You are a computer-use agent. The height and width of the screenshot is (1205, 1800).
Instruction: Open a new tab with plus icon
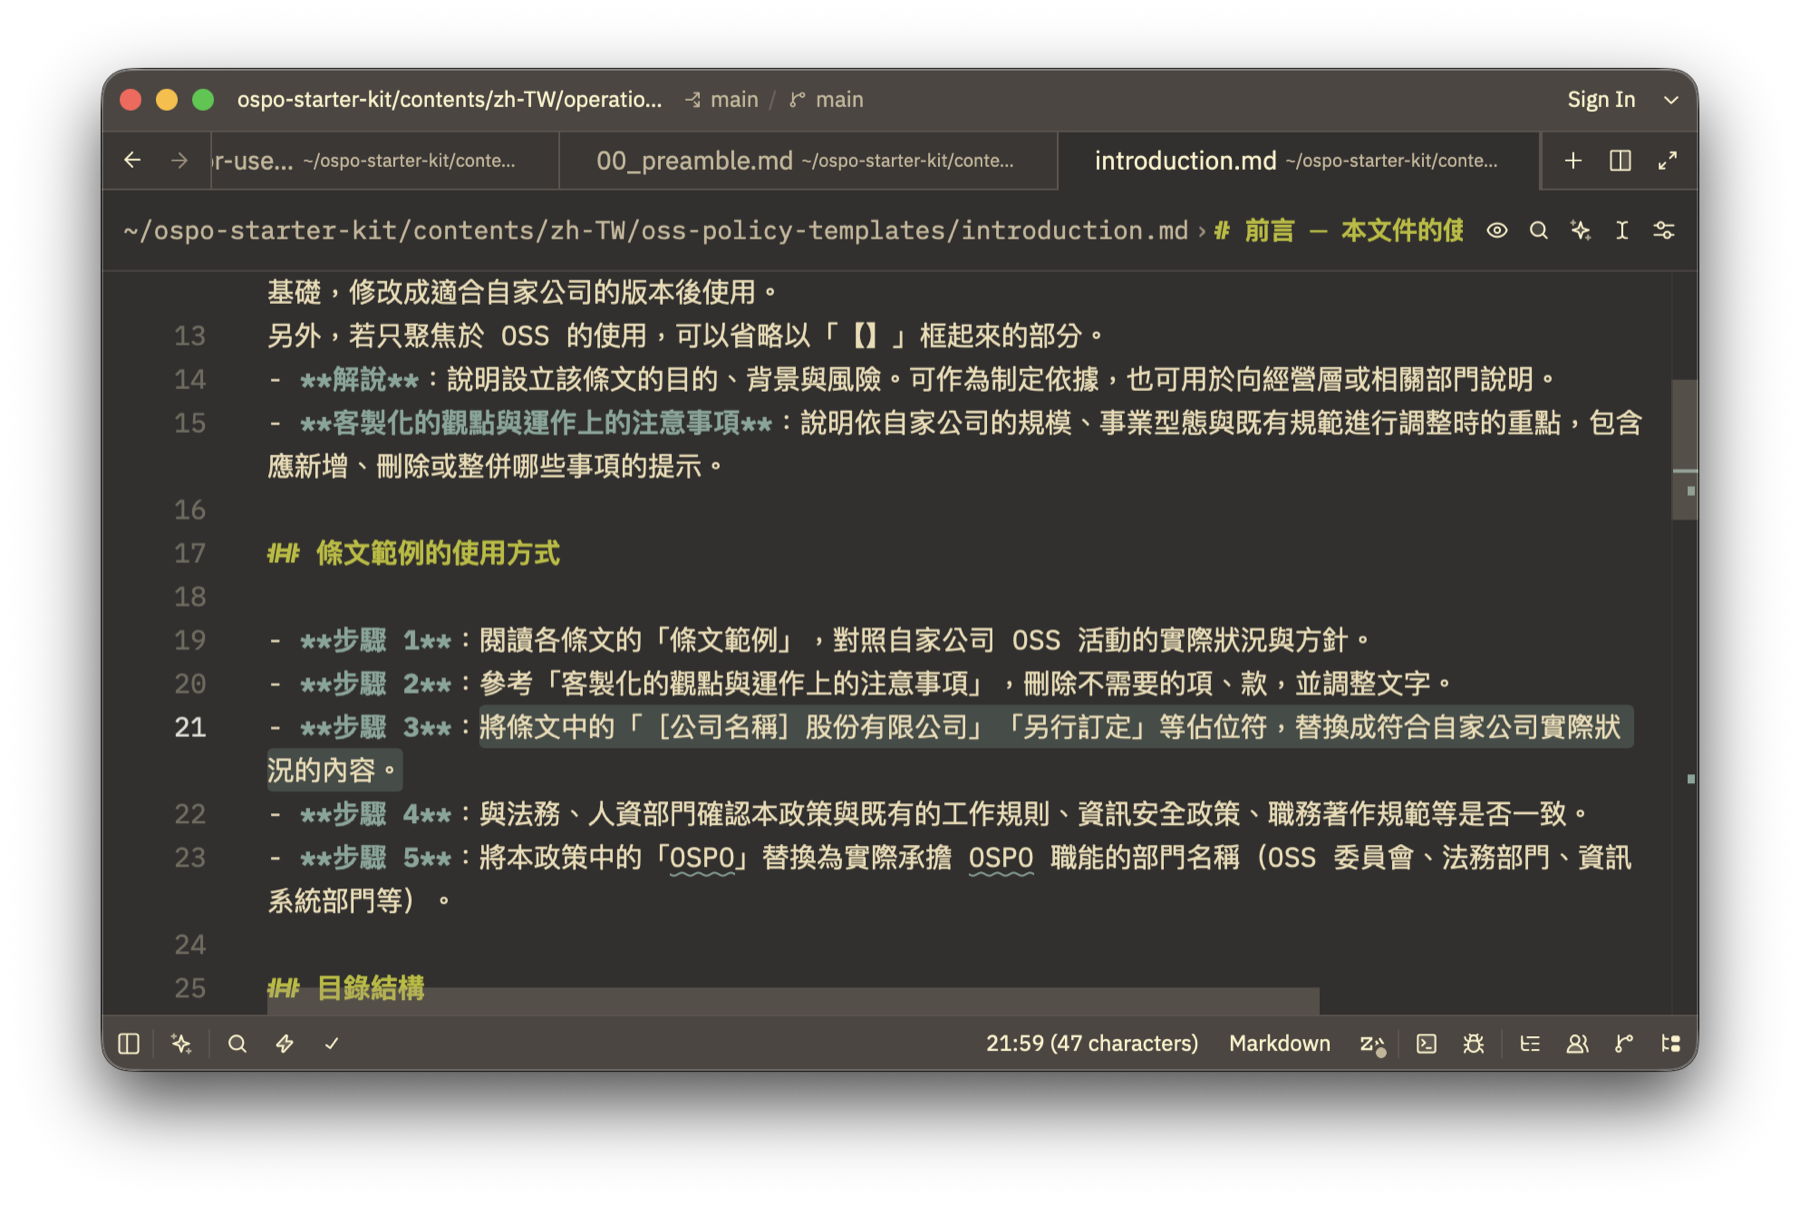point(1573,160)
